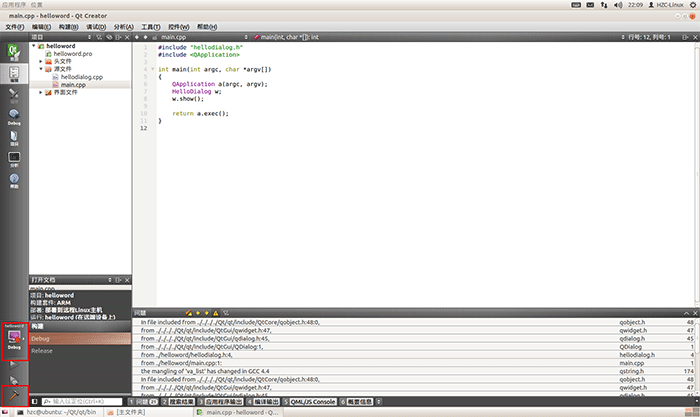
Task: Go forward in editor history
Action: click(146, 37)
